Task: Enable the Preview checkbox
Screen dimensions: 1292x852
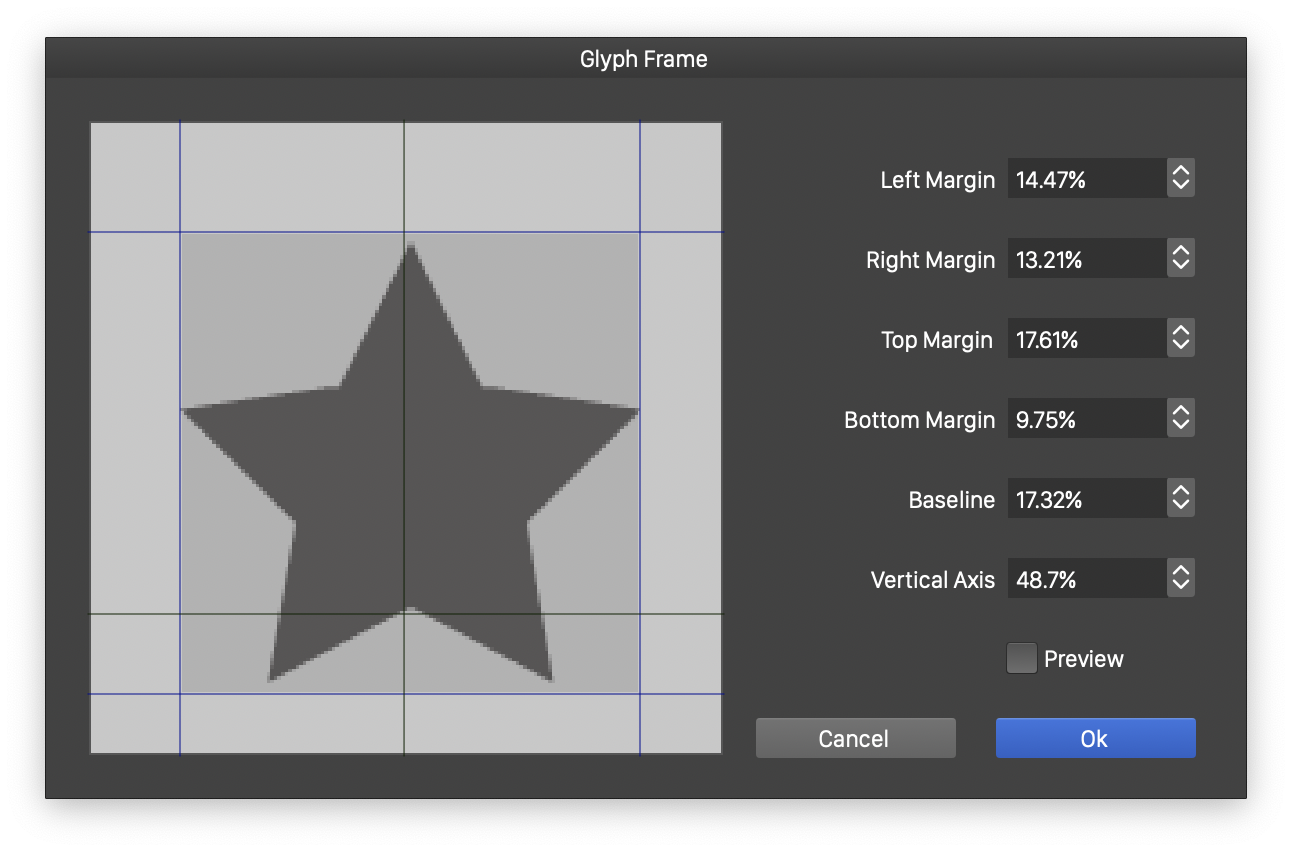Action: coord(1021,658)
